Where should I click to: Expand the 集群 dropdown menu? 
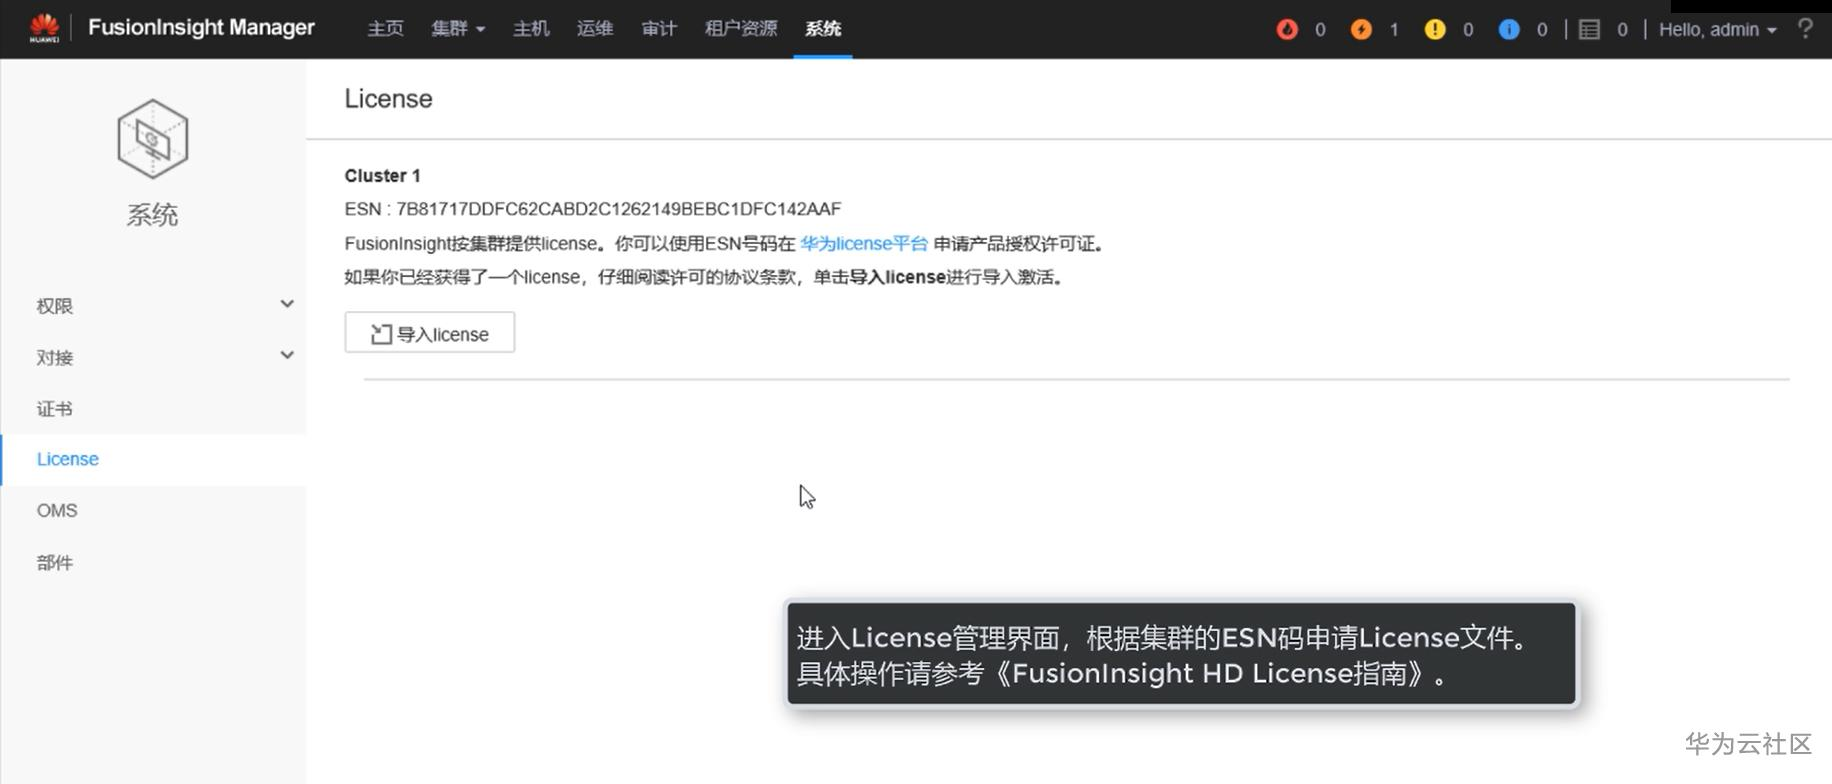[x=458, y=29]
